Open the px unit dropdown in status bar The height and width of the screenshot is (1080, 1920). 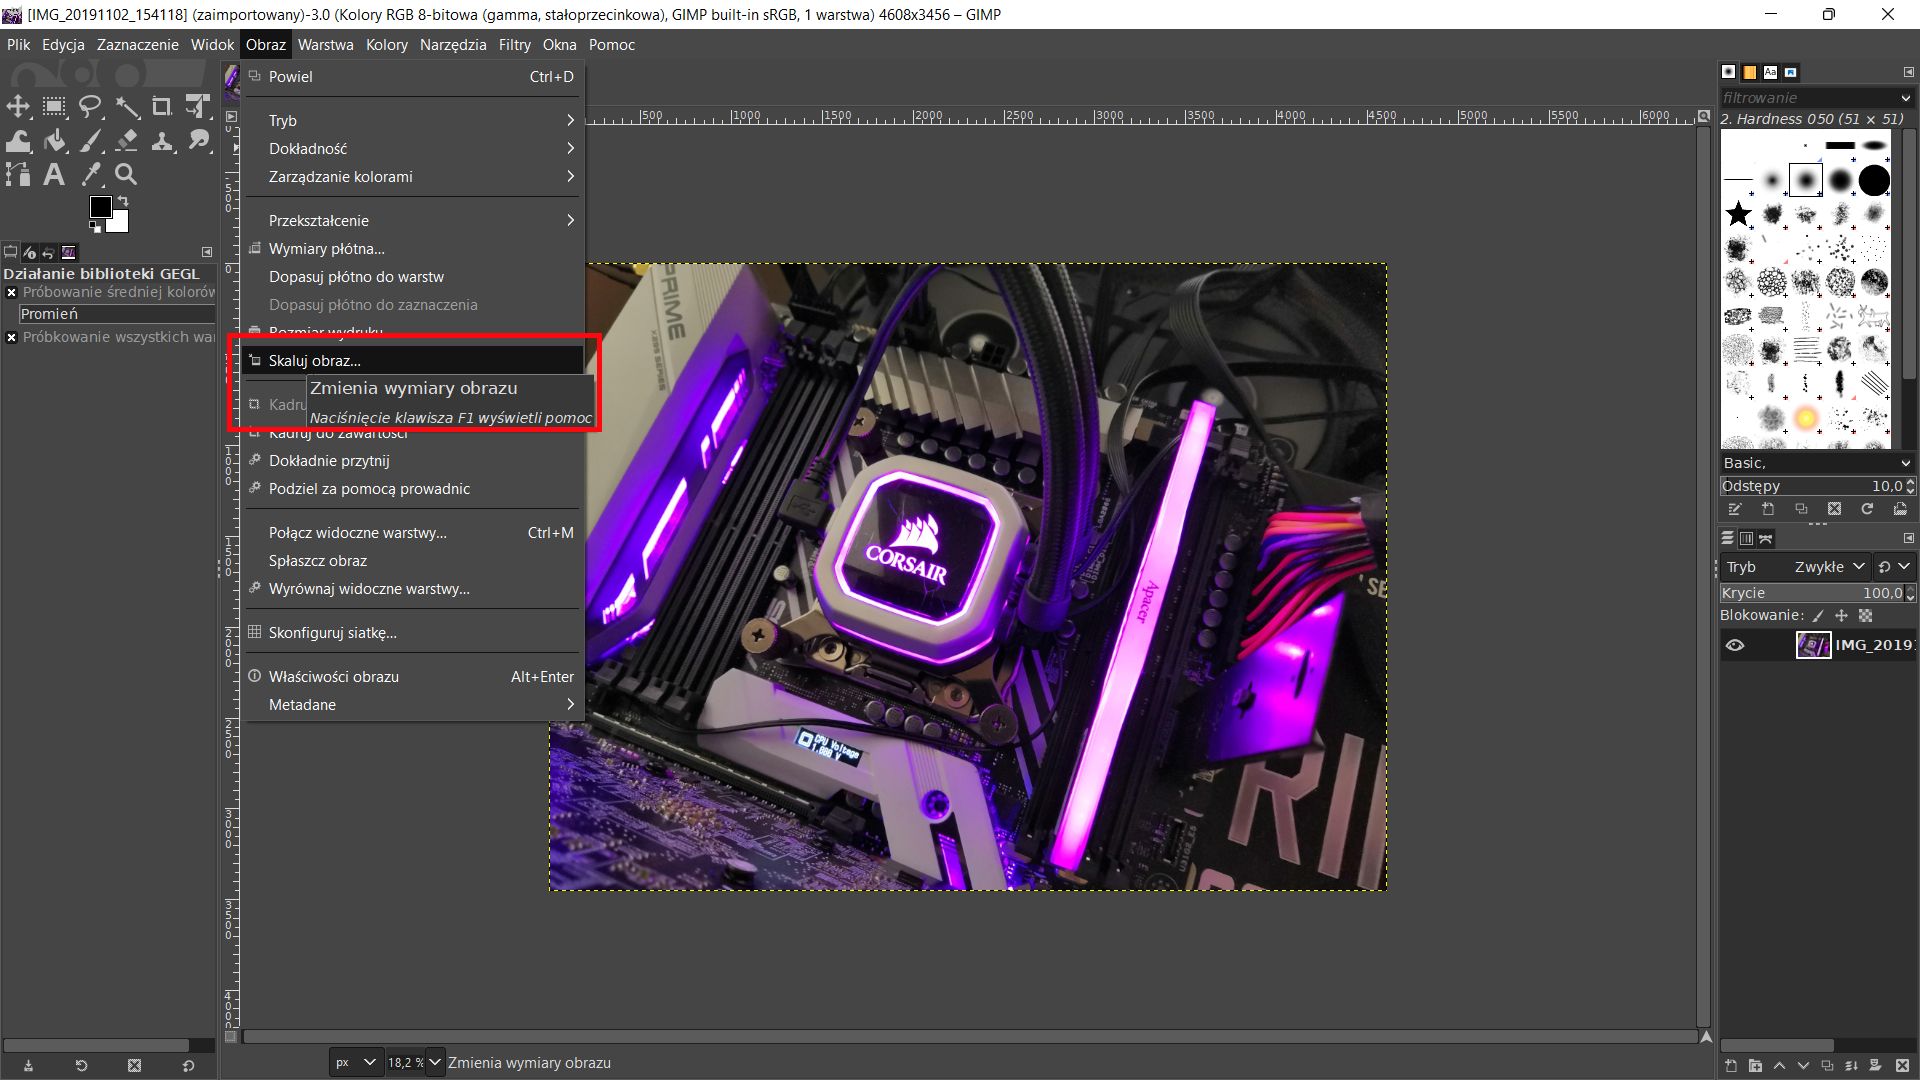coord(356,1062)
